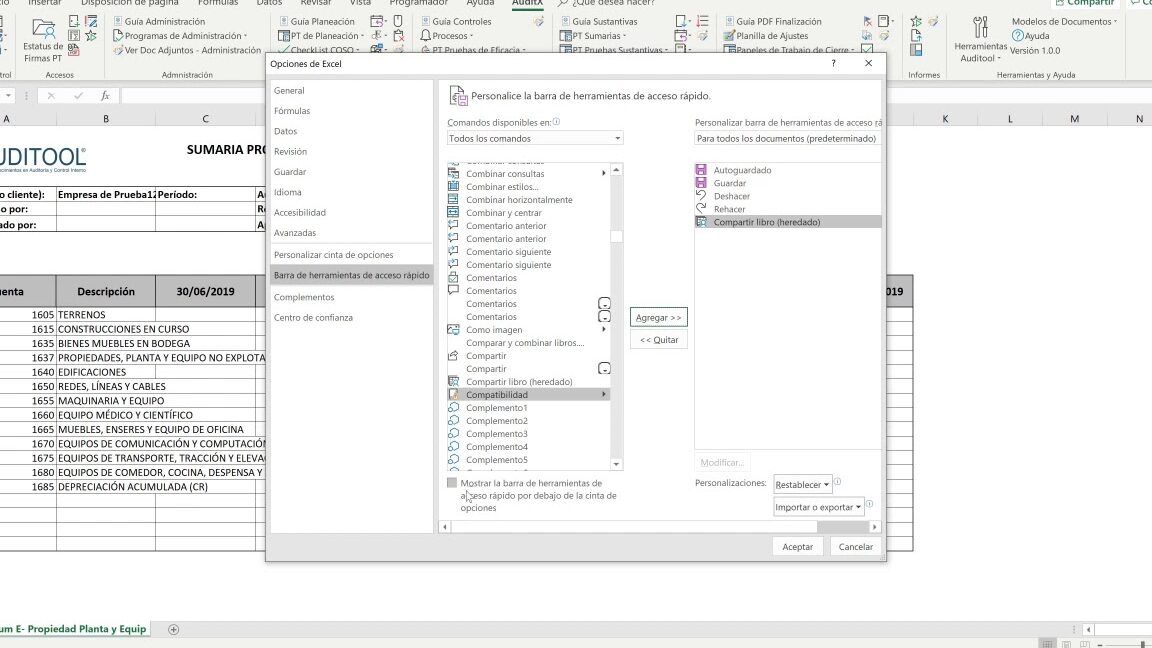
Task: Open the AuditX ribbon tab
Action: 527,3
